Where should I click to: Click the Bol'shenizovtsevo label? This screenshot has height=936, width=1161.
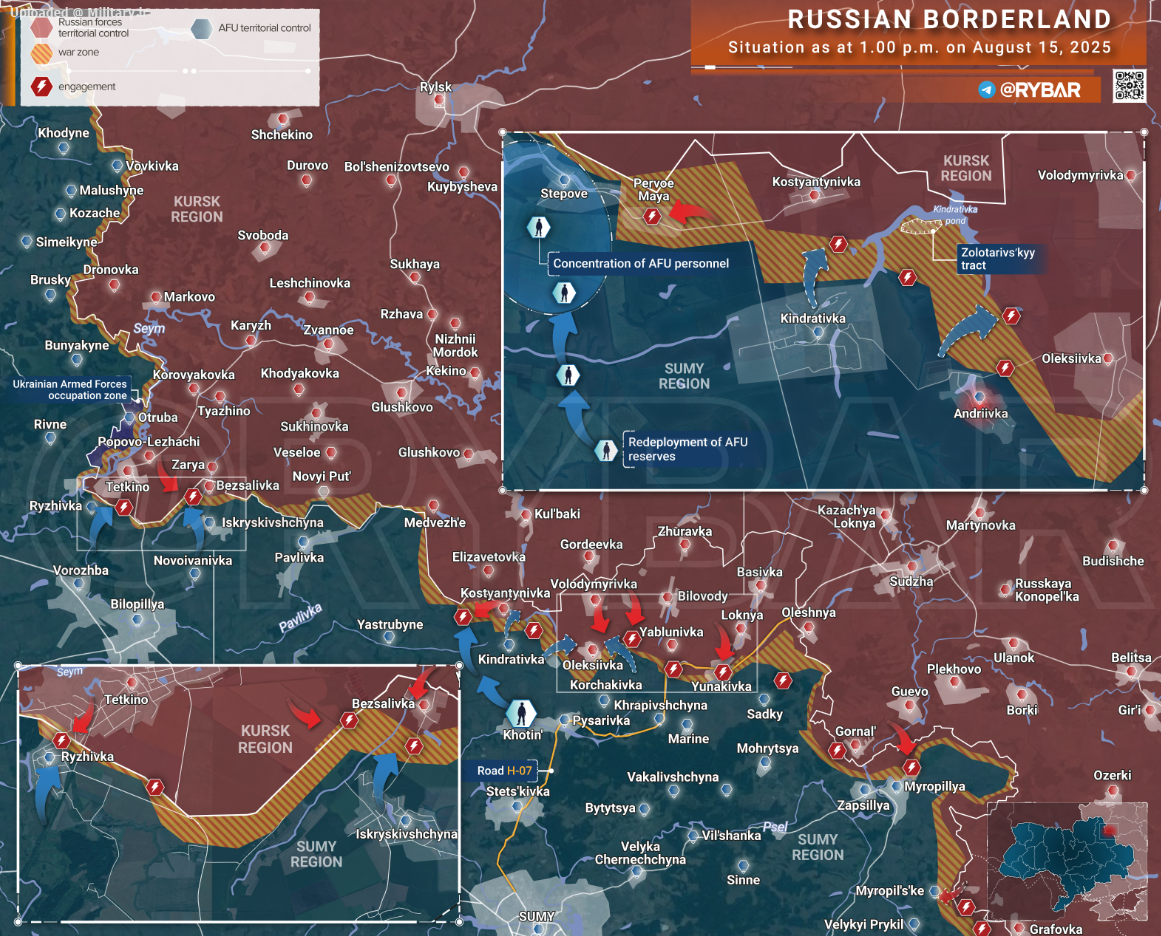click(397, 167)
